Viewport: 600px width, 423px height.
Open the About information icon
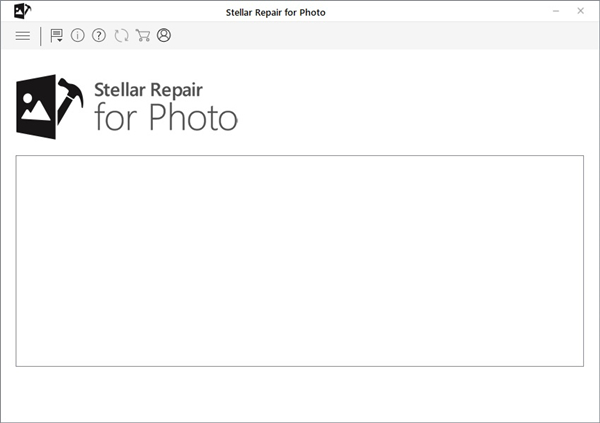point(78,36)
